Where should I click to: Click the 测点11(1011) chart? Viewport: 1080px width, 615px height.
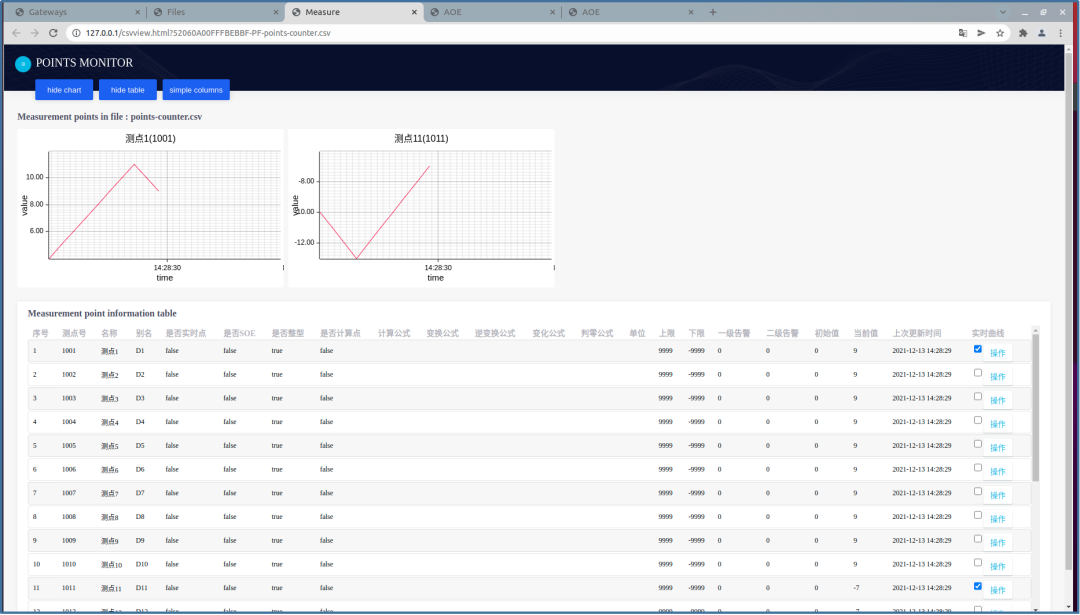coord(421,208)
